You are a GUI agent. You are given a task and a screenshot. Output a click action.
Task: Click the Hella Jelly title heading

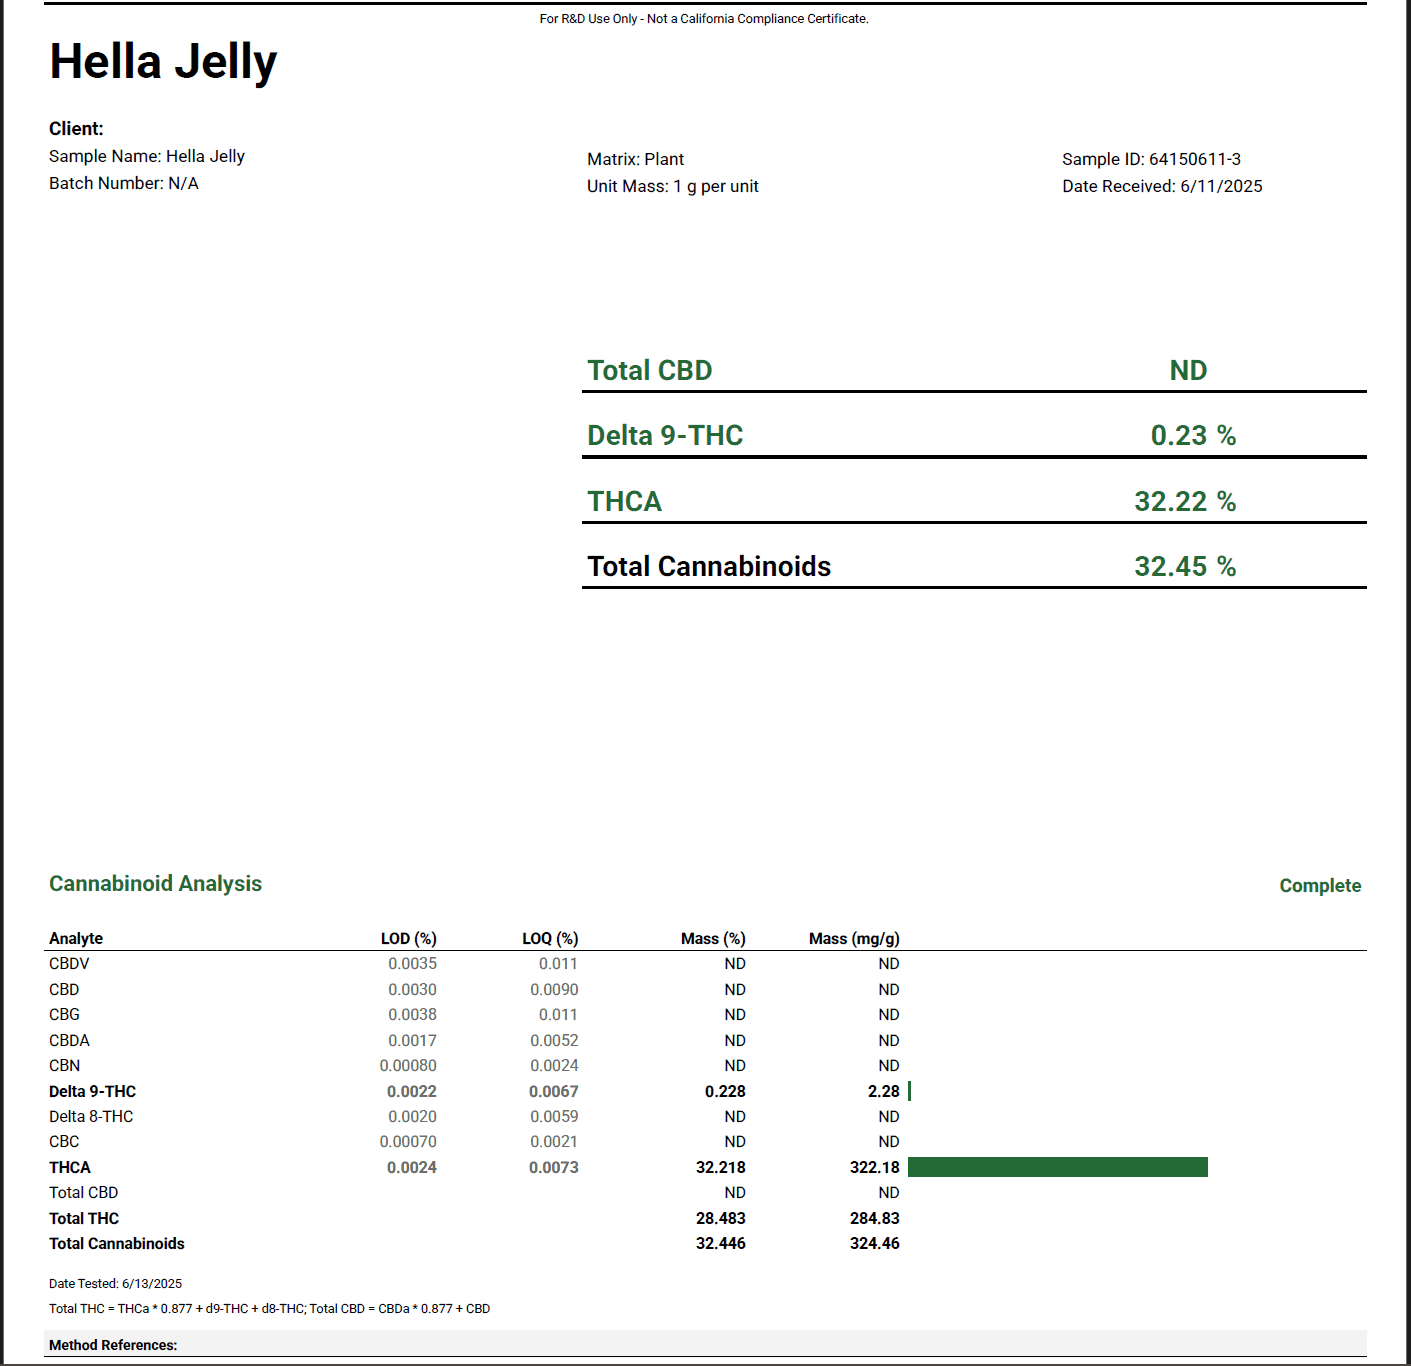click(163, 62)
